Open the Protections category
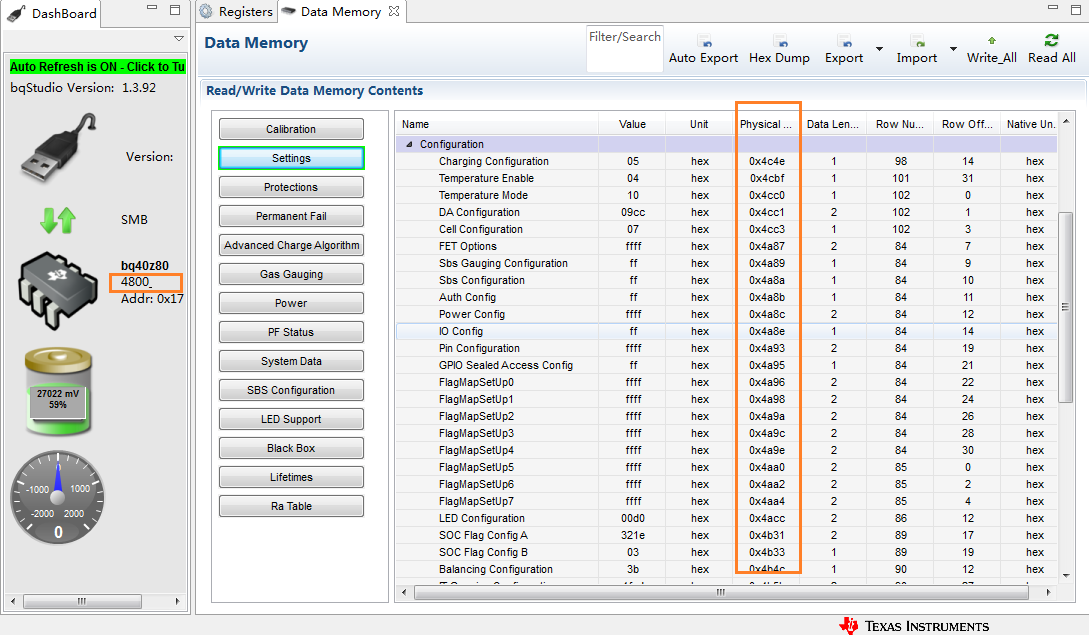The image size is (1089, 635). pyautogui.click(x=291, y=188)
